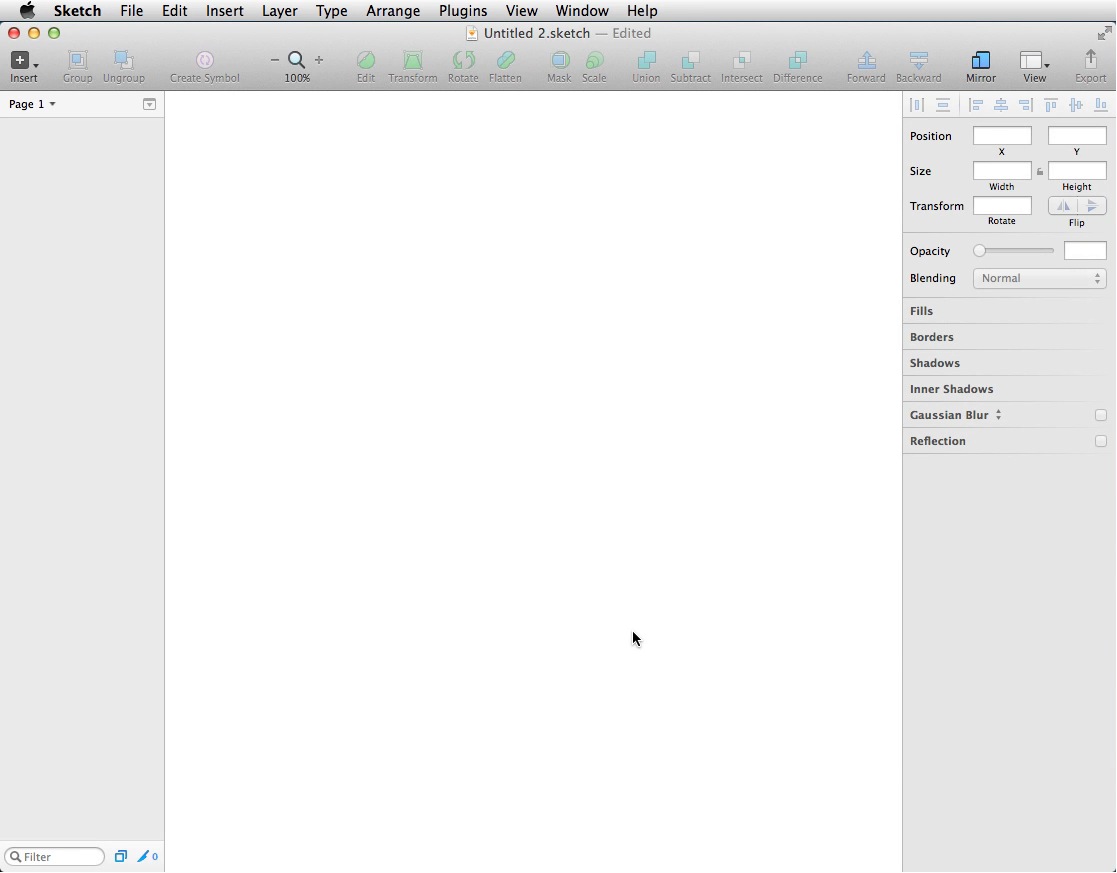This screenshot has width=1117, height=873.
Task: Open the View toolbar dropdown
Action: [1034, 62]
